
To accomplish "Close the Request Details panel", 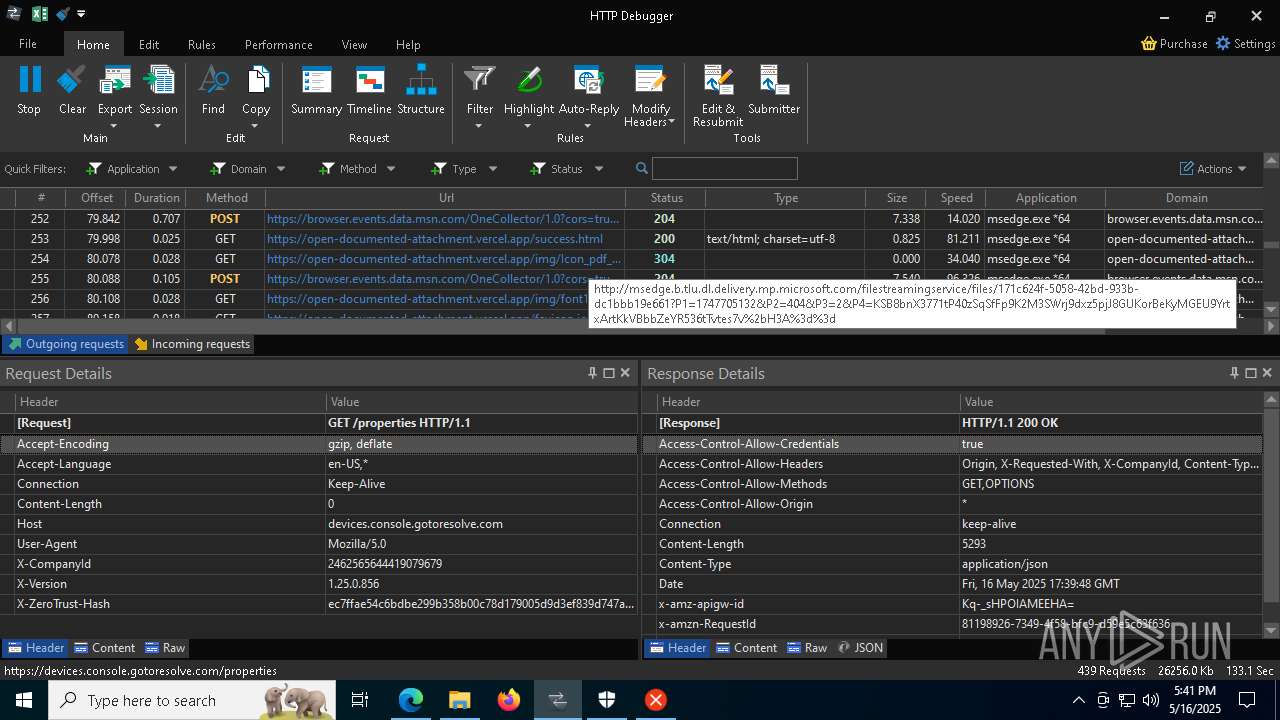I will tap(625, 373).
